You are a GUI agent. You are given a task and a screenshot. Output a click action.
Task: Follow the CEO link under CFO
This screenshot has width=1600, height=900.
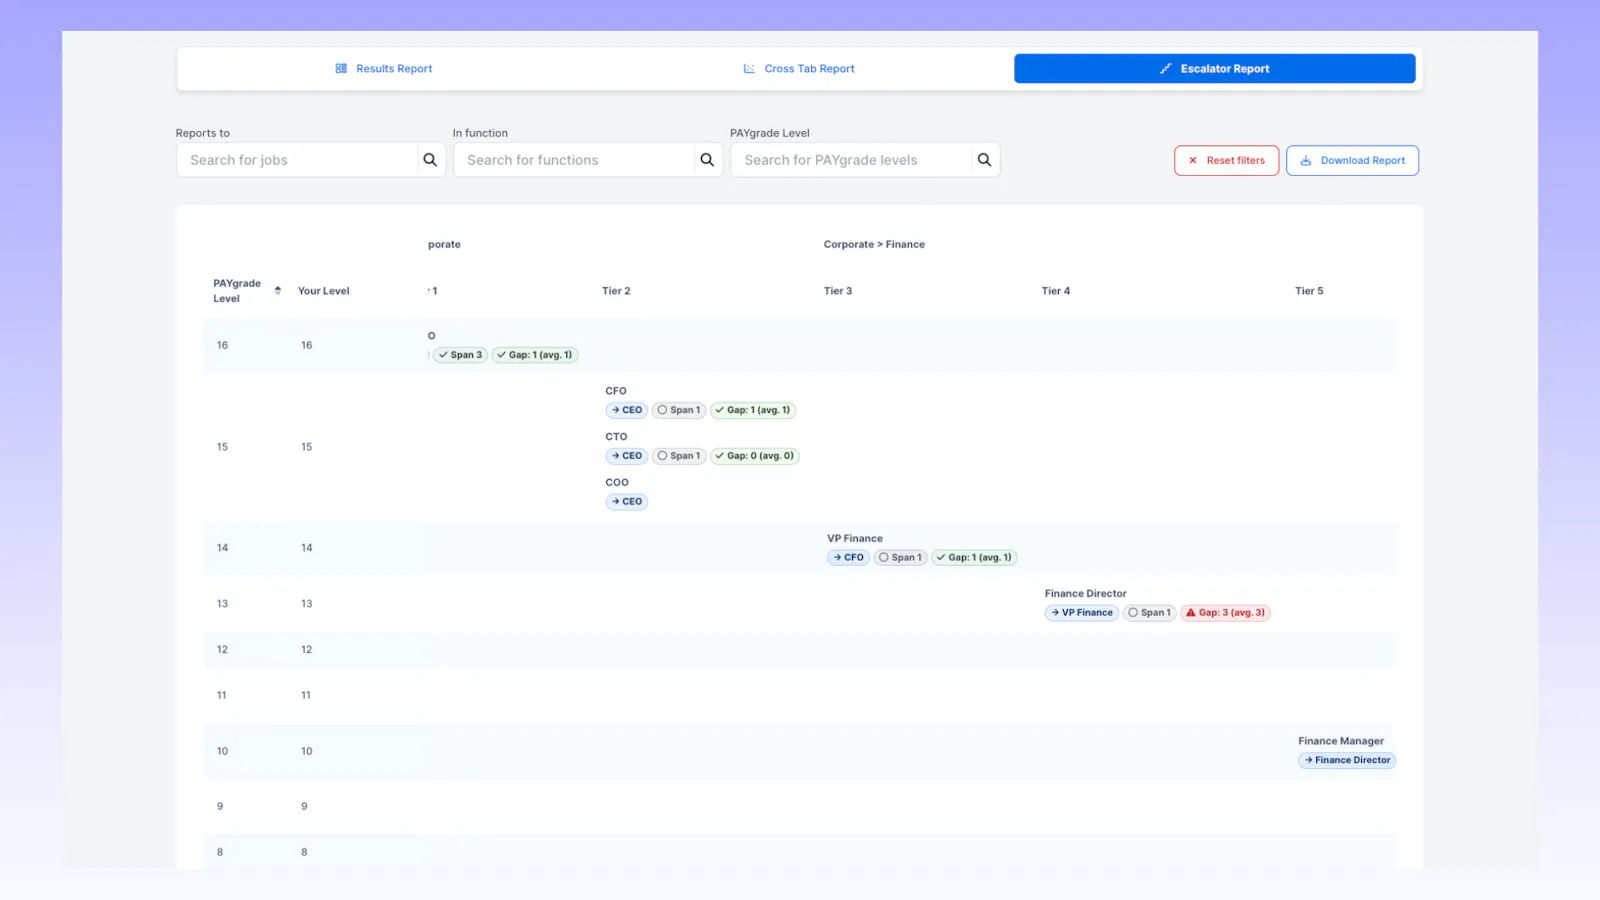pyautogui.click(x=627, y=410)
